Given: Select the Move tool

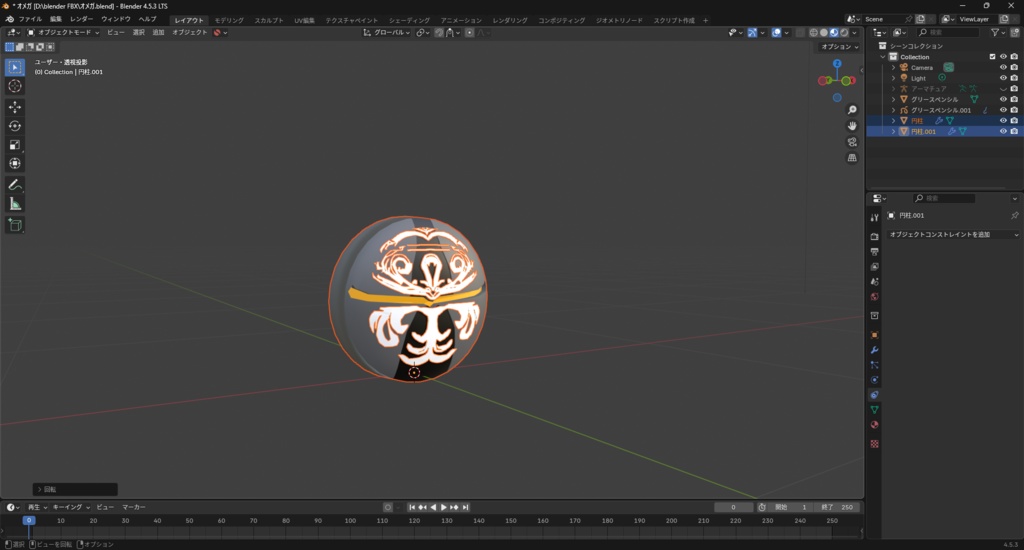Looking at the screenshot, I should (x=15, y=107).
